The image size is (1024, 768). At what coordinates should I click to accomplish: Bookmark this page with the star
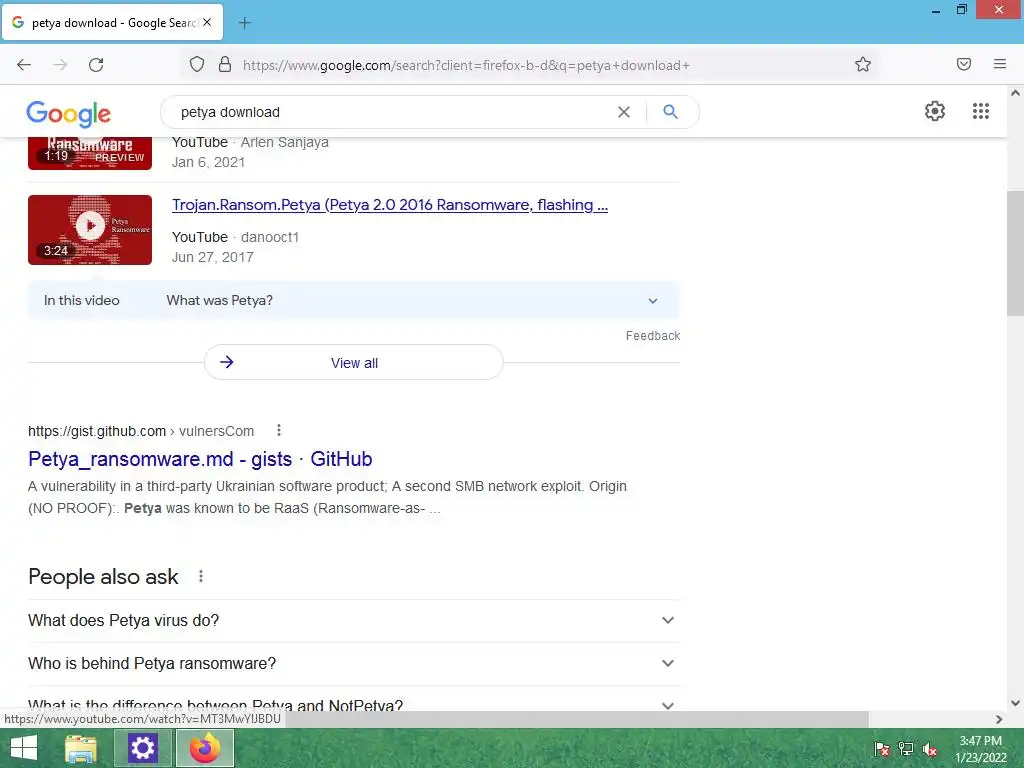863,65
